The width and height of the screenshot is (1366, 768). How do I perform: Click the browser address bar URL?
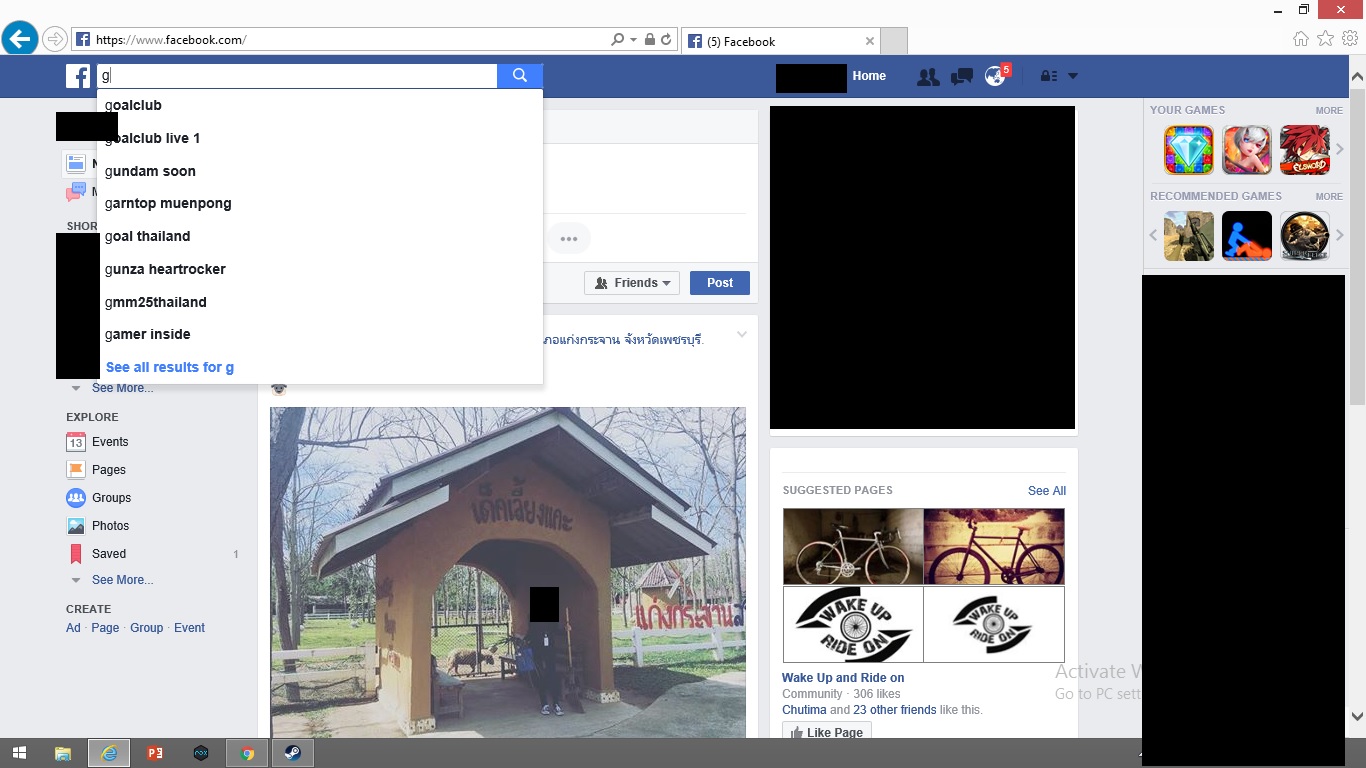point(171,40)
